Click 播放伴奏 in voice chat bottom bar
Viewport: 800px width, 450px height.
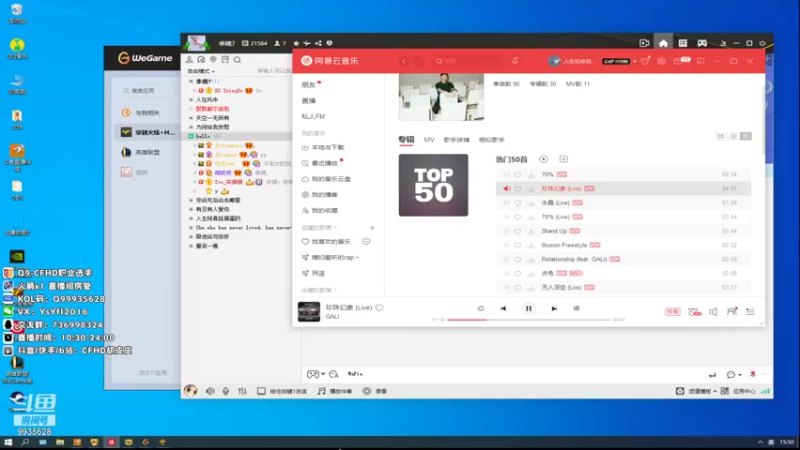click(x=334, y=391)
